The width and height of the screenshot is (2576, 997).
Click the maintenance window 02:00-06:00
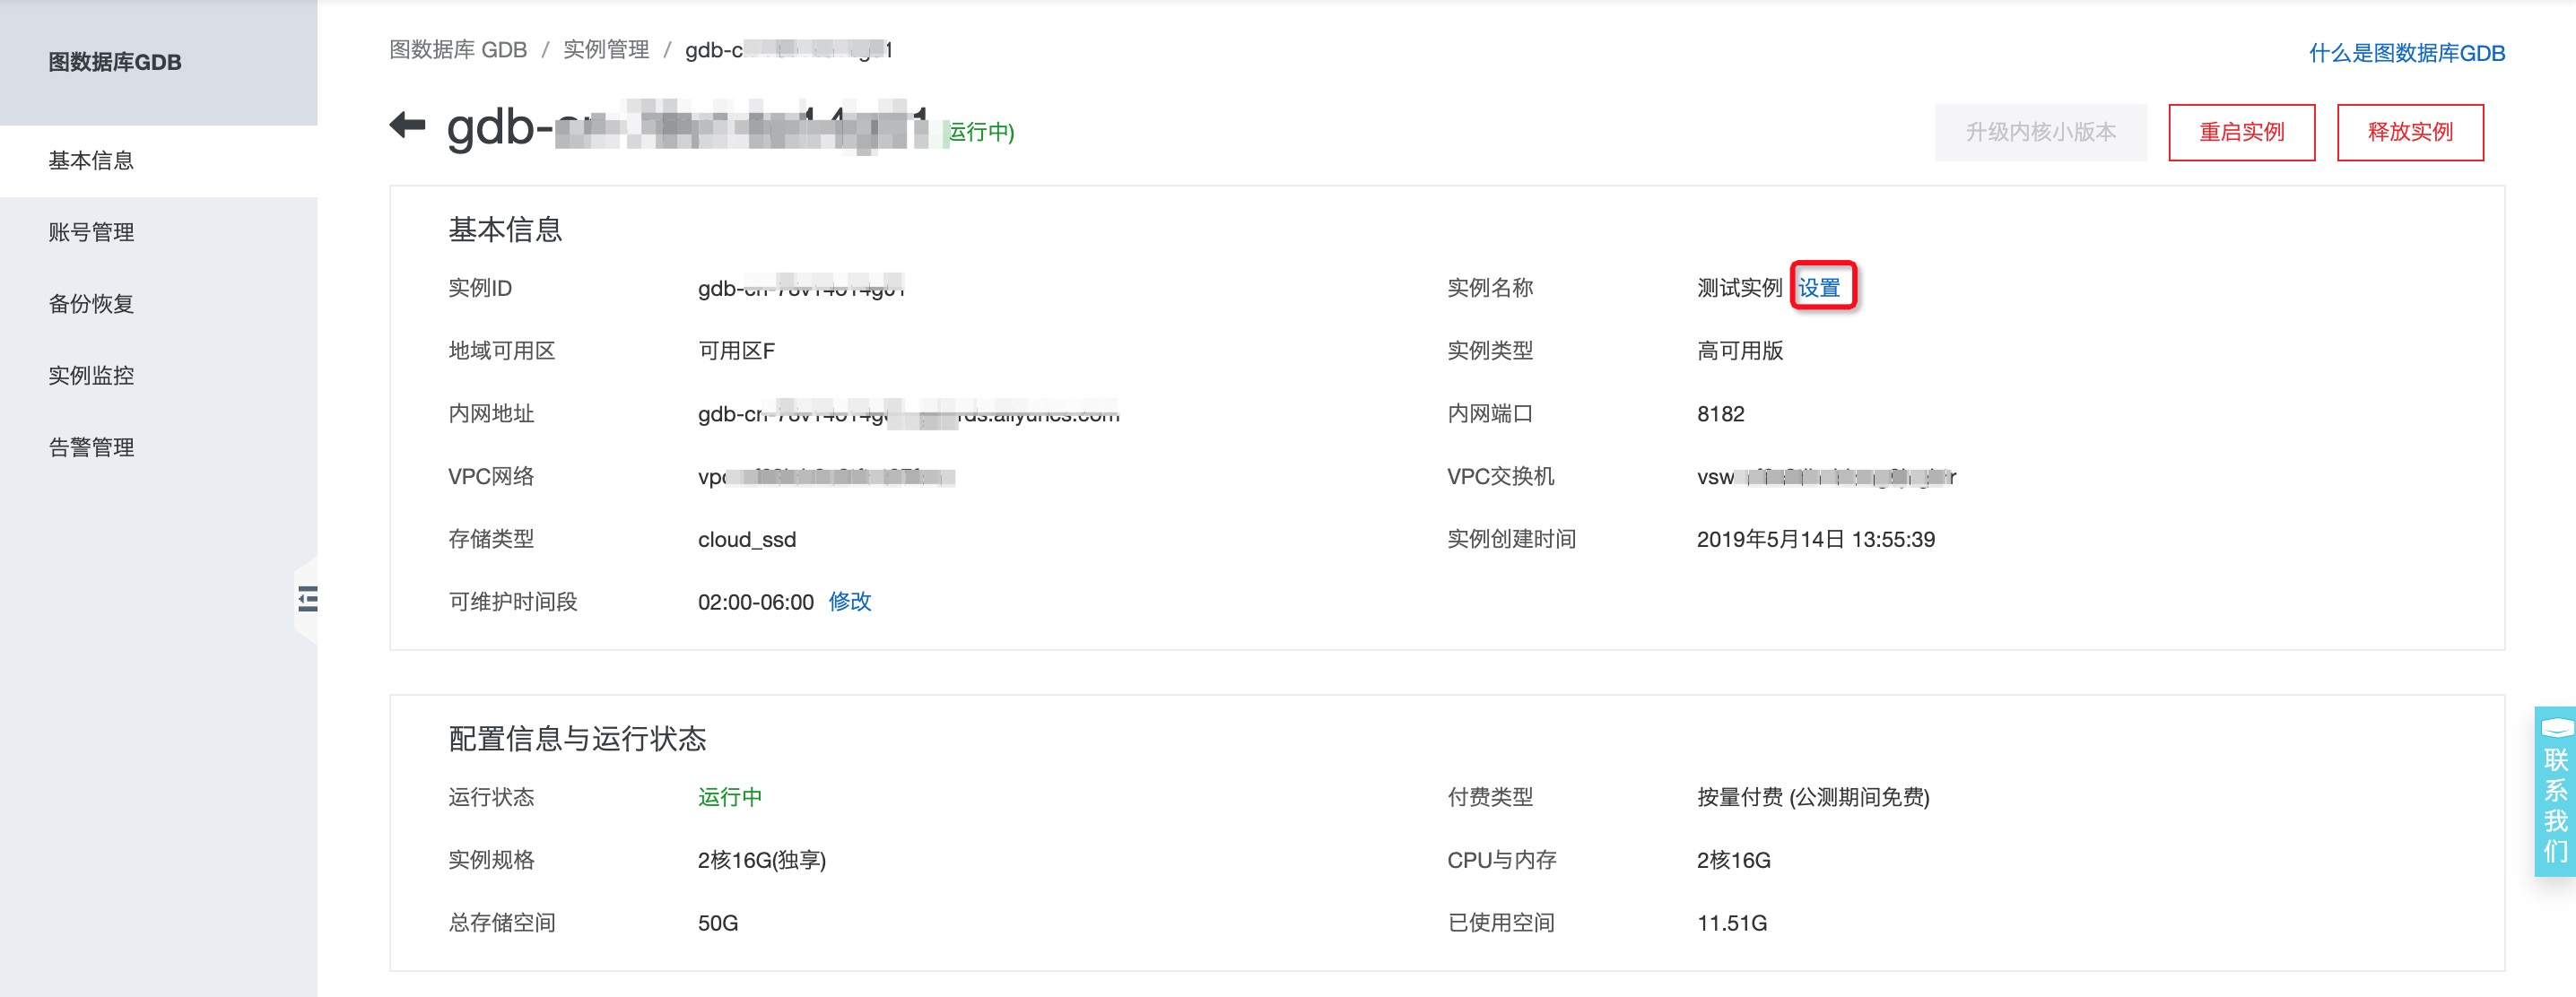click(x=756, y=602)
